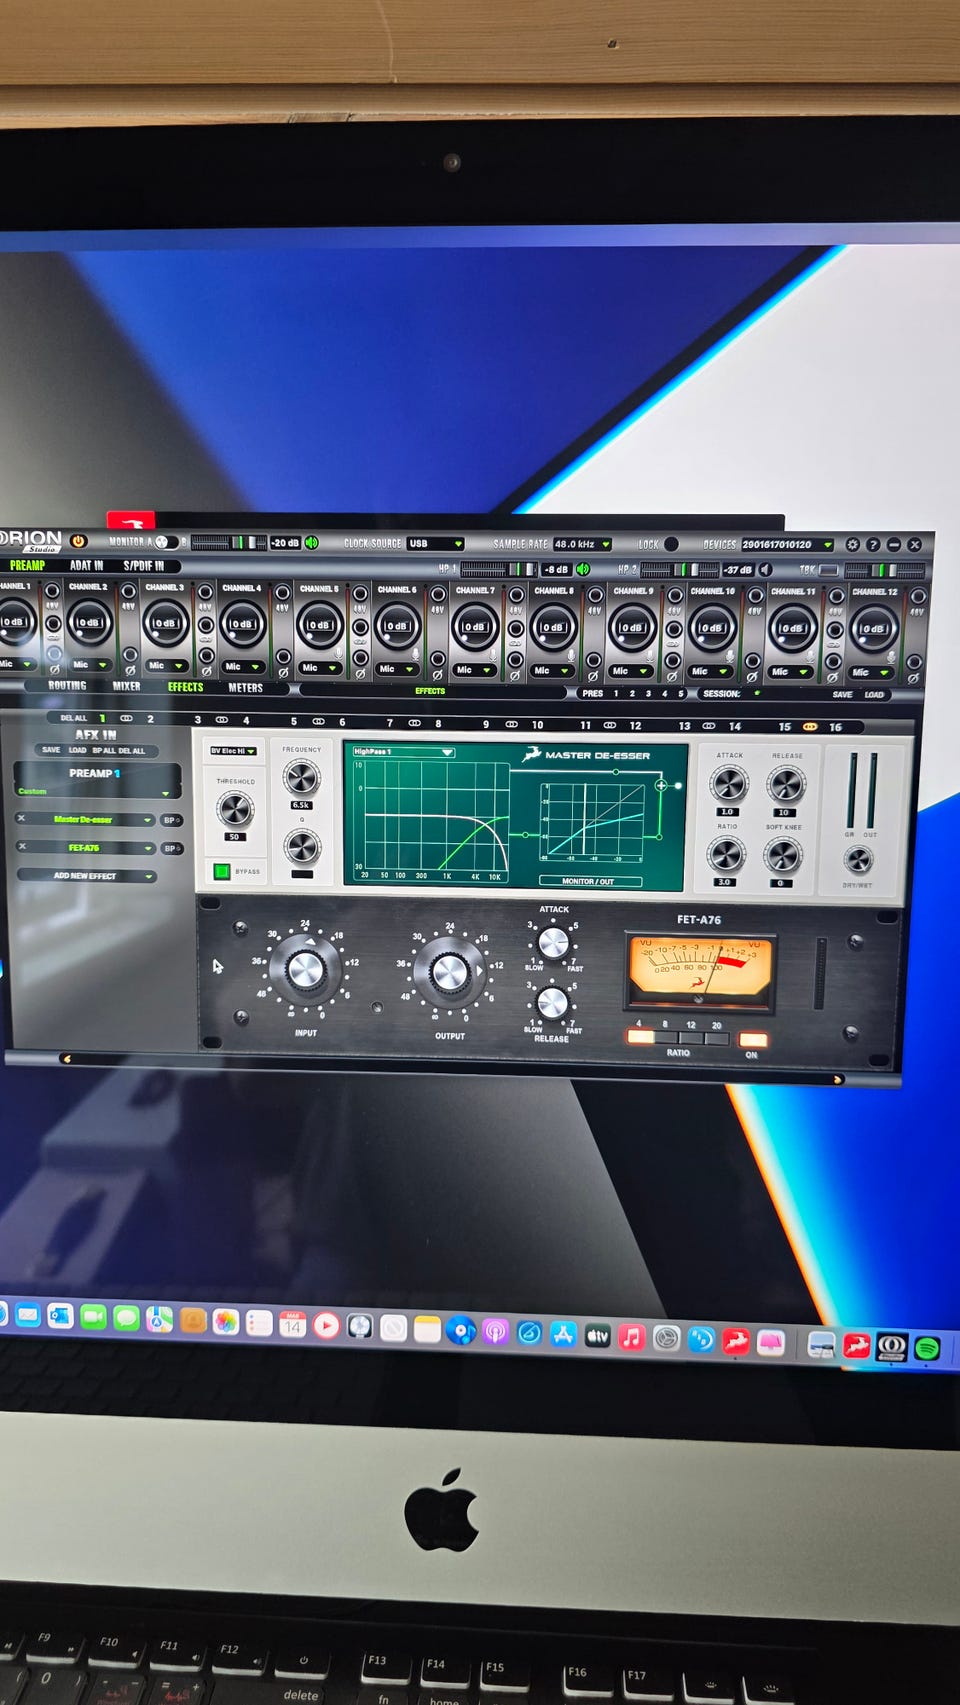Open Spotify in the Dock
960x1705 pixels.
(927, 1347)
